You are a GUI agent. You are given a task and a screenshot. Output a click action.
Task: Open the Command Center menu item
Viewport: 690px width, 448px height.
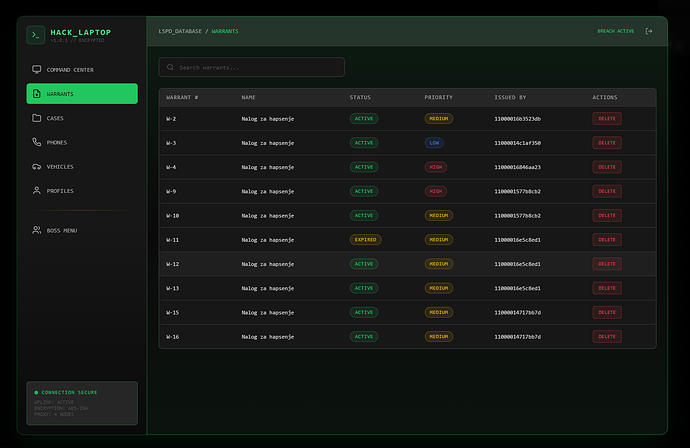point(82,70)
